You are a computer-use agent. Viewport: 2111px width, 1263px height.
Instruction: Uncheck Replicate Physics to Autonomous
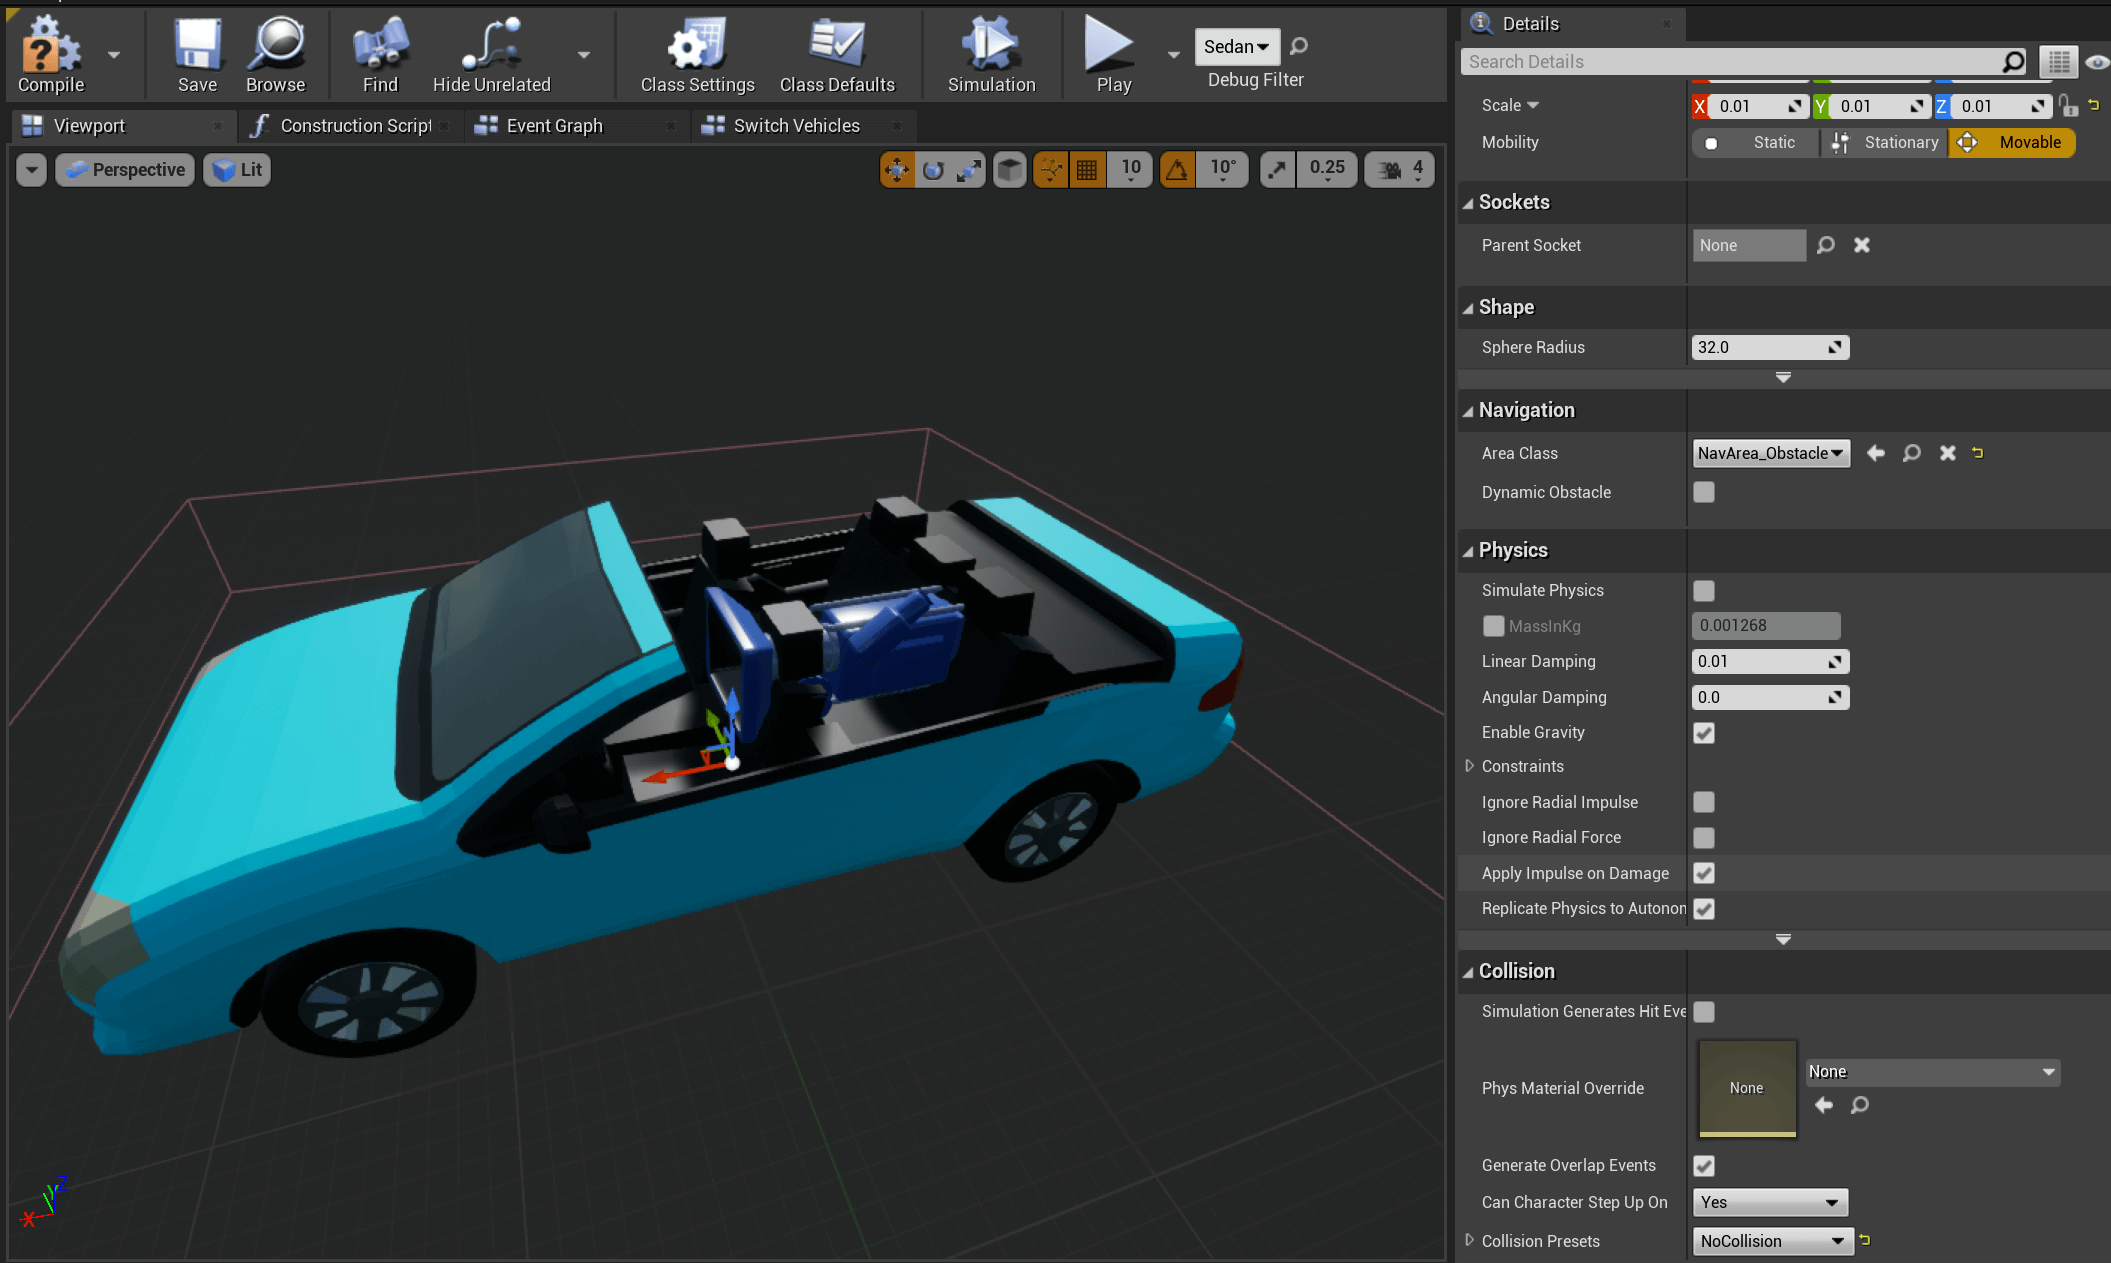(x=1704, y=909)
